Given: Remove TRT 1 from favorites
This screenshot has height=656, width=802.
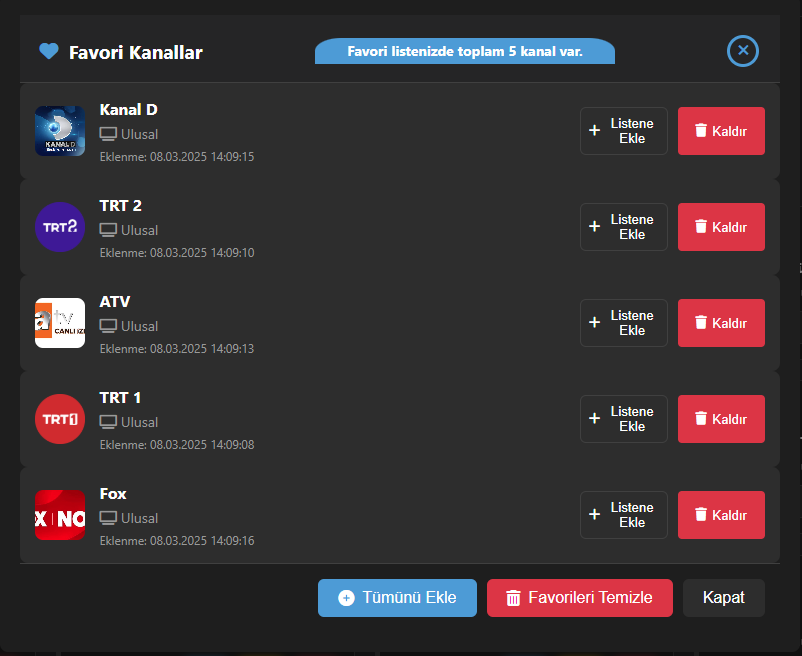Looking at the screenshot, I should point(721,419).
